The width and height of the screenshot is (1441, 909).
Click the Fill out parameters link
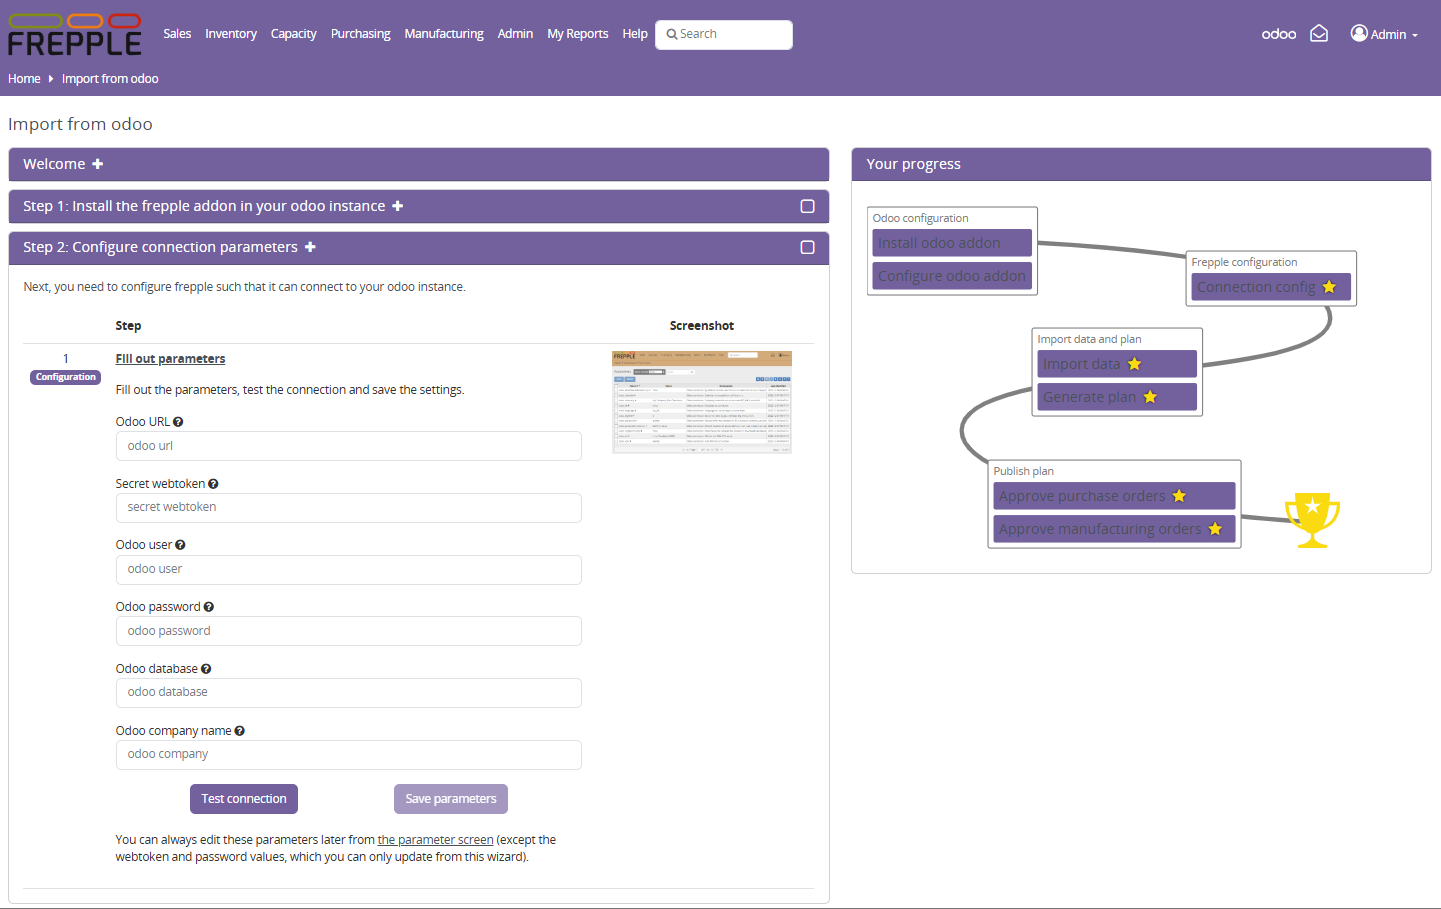pos(170,359)
